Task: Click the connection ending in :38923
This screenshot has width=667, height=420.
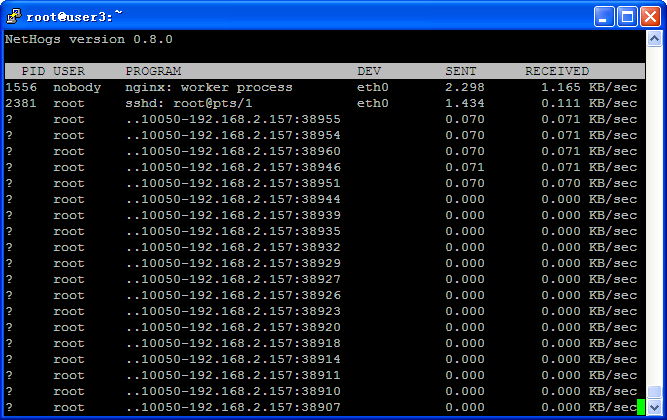Action: point(233,311)
